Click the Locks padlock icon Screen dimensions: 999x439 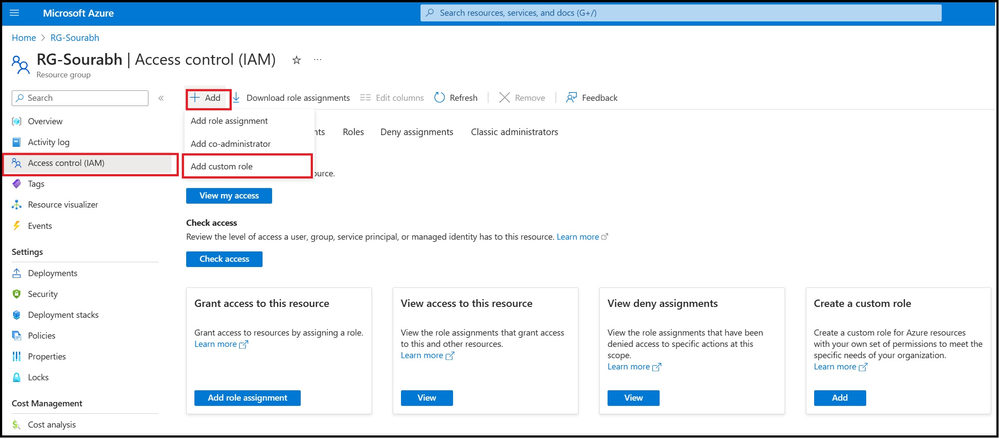(17, 377)
